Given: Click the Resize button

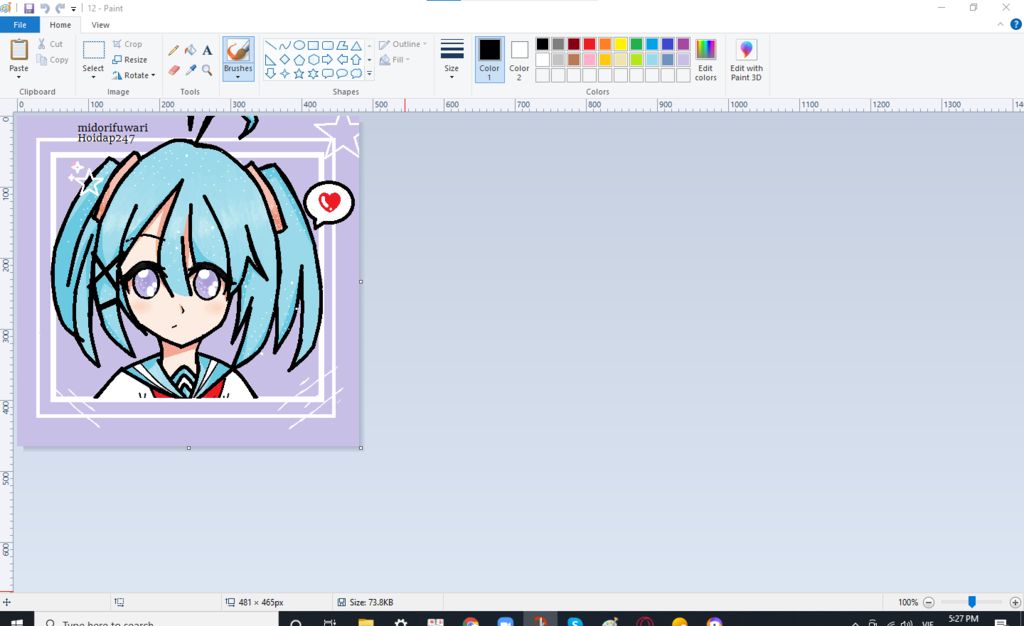Looking at the screenshot, I should (130, 59).
